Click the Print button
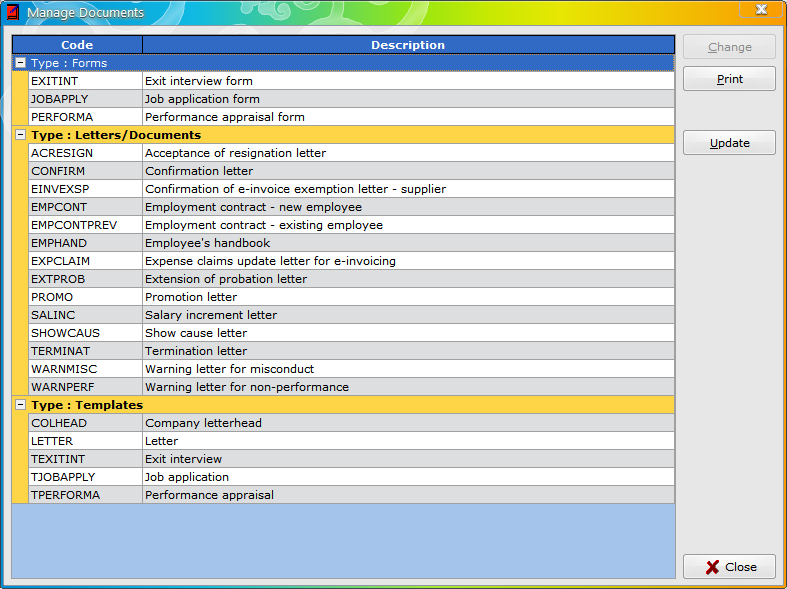The height and width of the screenshot is (589, 787). coord(729,79)
